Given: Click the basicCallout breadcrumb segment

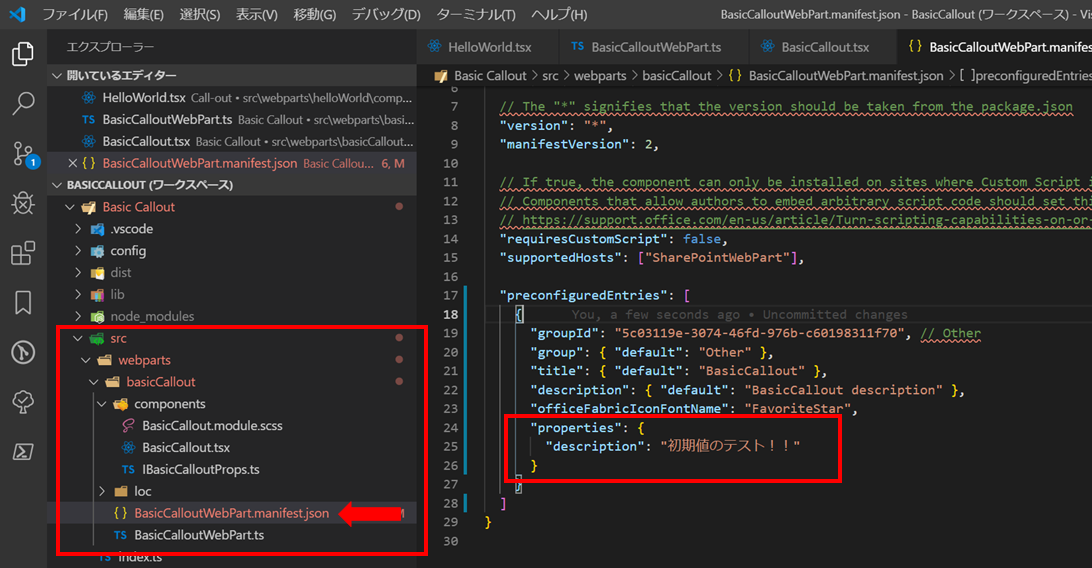Looking at the screenshot, I should click(677, 76).
